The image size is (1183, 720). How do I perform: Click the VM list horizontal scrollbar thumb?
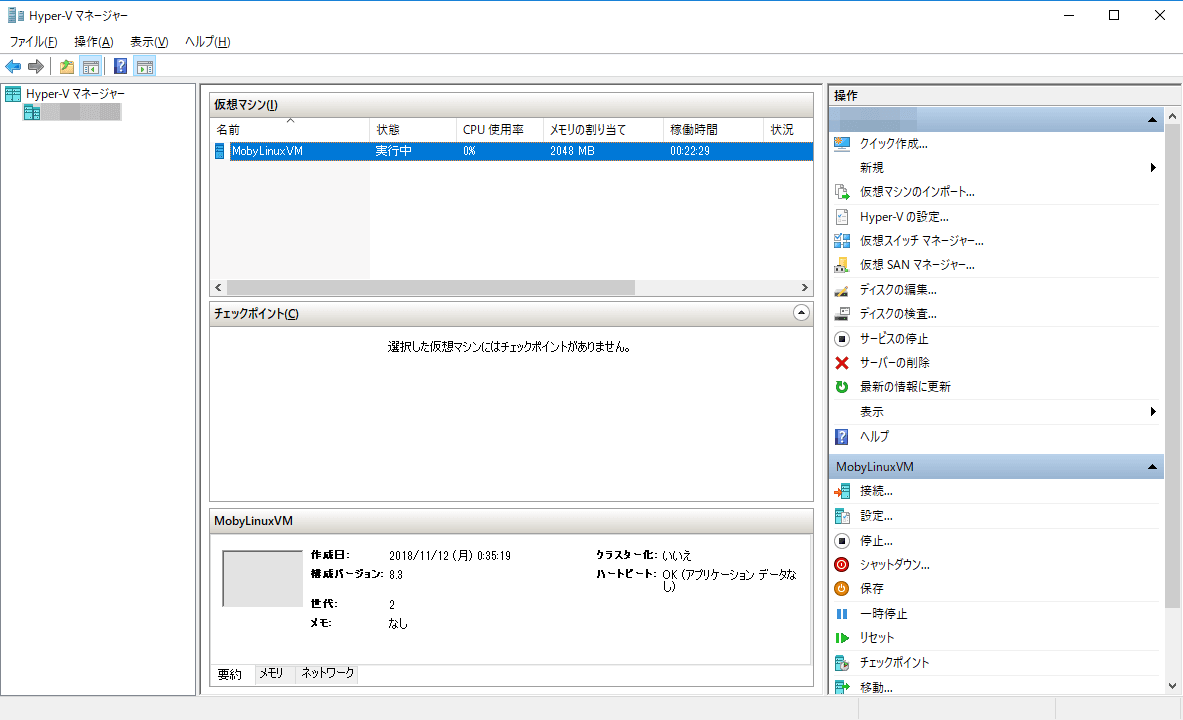(x=431, y=288)
